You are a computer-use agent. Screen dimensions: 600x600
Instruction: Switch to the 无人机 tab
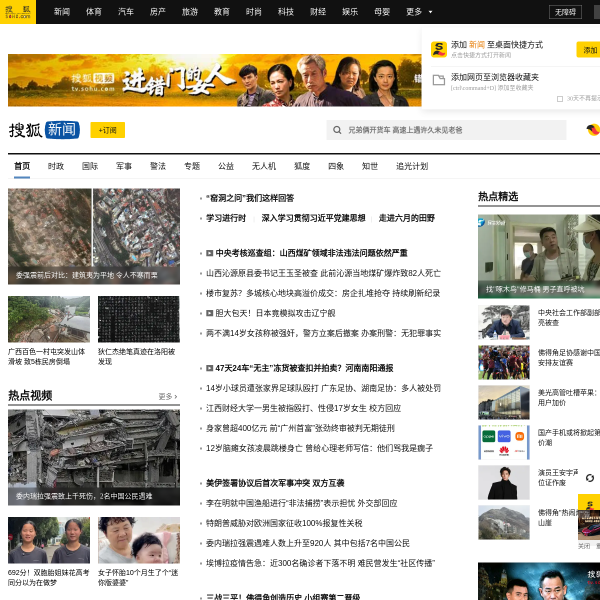coord(264,166)
